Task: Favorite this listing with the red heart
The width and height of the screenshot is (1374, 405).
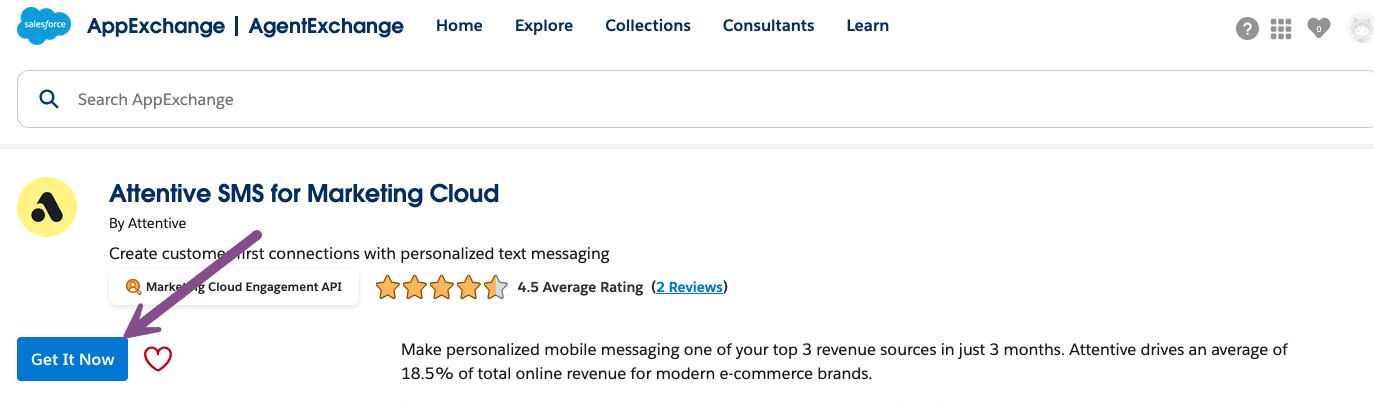Action: point(158,359)
